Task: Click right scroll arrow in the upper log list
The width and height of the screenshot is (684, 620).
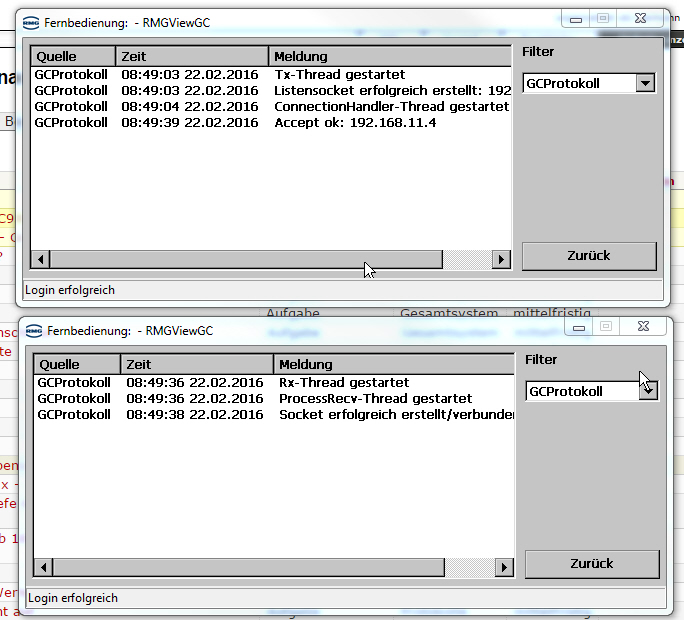Action: [501, 260]
